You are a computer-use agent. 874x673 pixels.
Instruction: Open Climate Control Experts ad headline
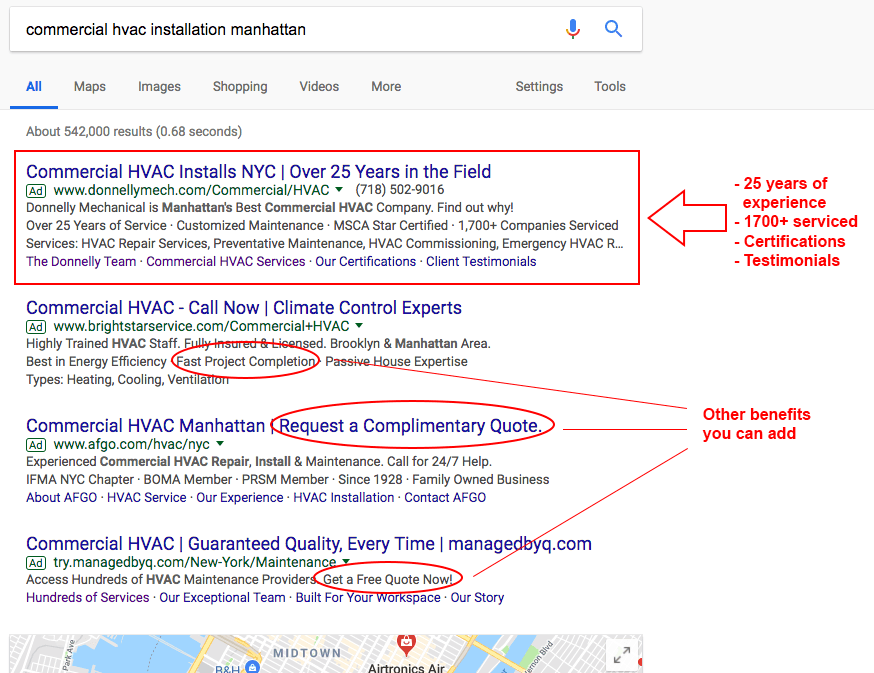pos(244,308)
